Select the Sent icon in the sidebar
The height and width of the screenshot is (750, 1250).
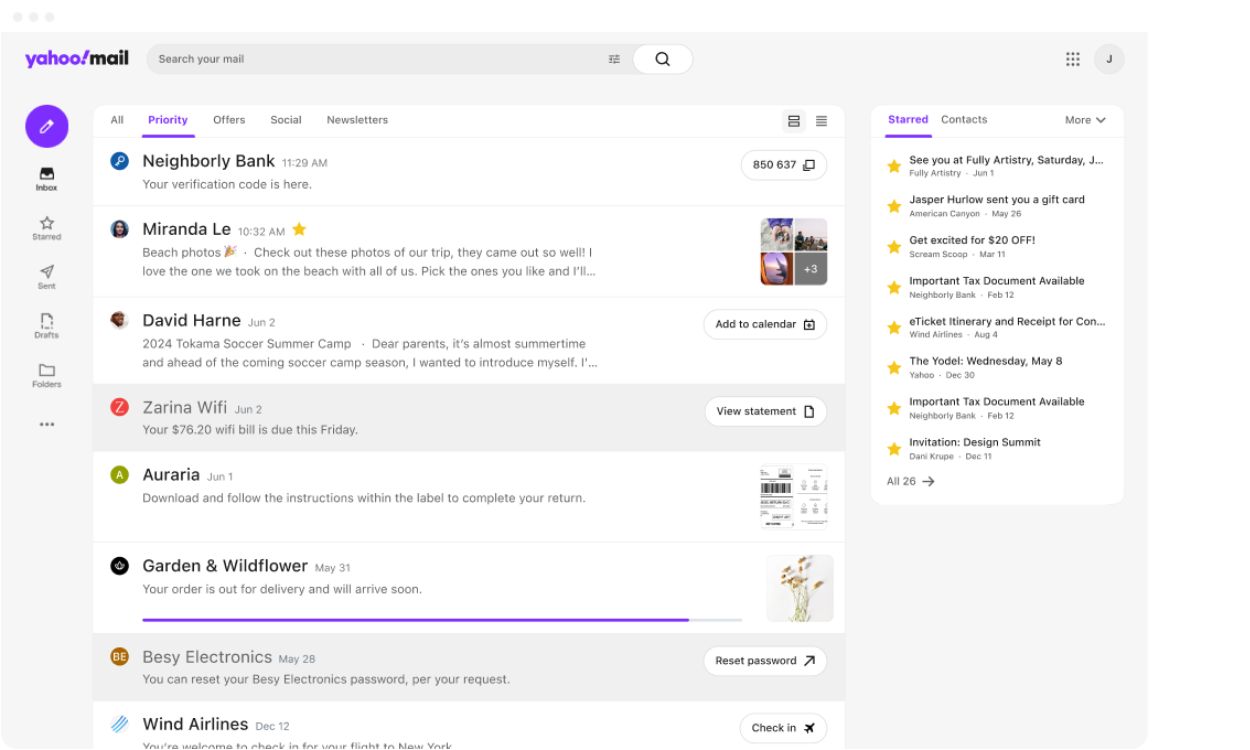(x=46, y=272)
